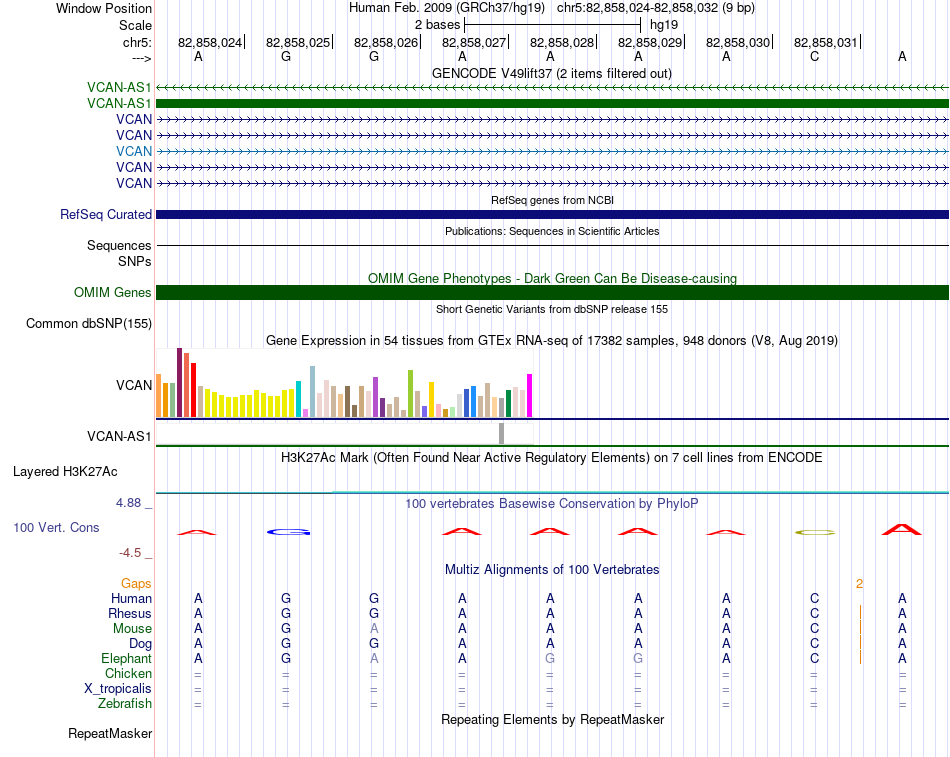Open the OMIM Genes track label

tap(113, 292)
